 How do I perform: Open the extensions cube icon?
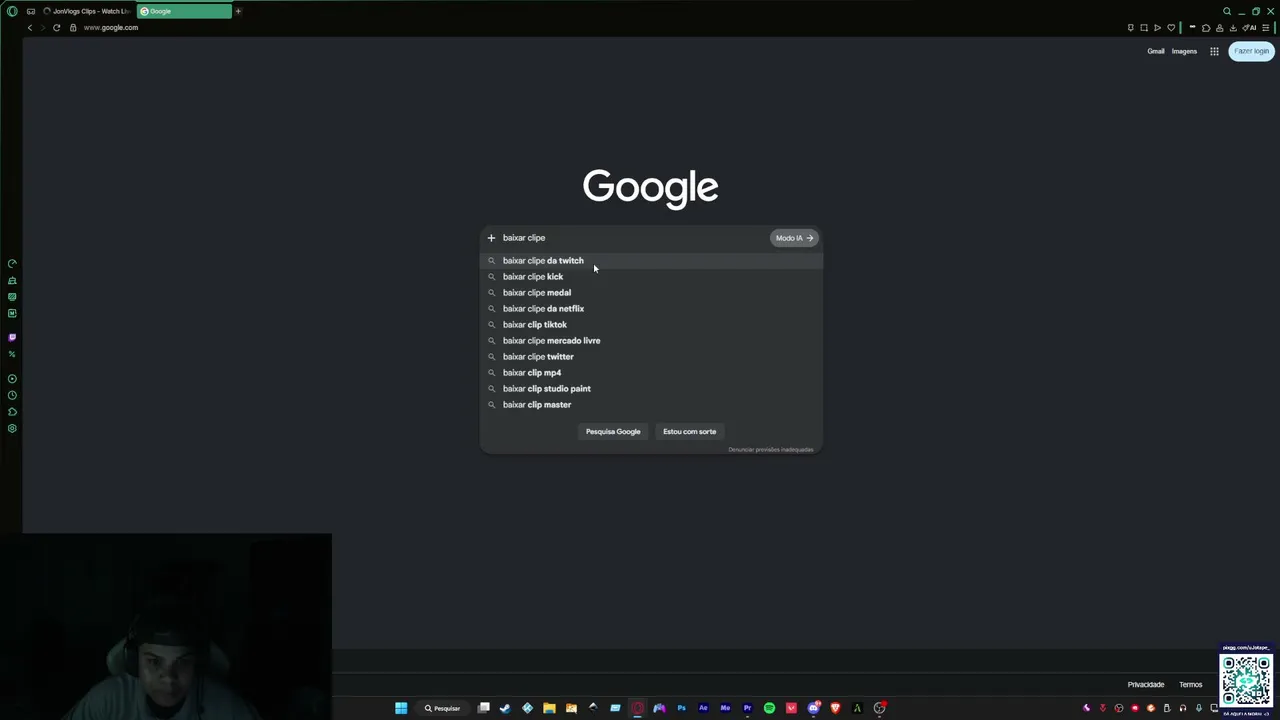1206,28
